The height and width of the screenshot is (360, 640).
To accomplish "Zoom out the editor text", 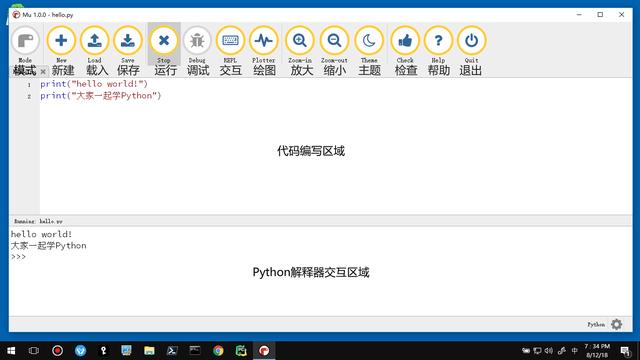I will point(334,41).
